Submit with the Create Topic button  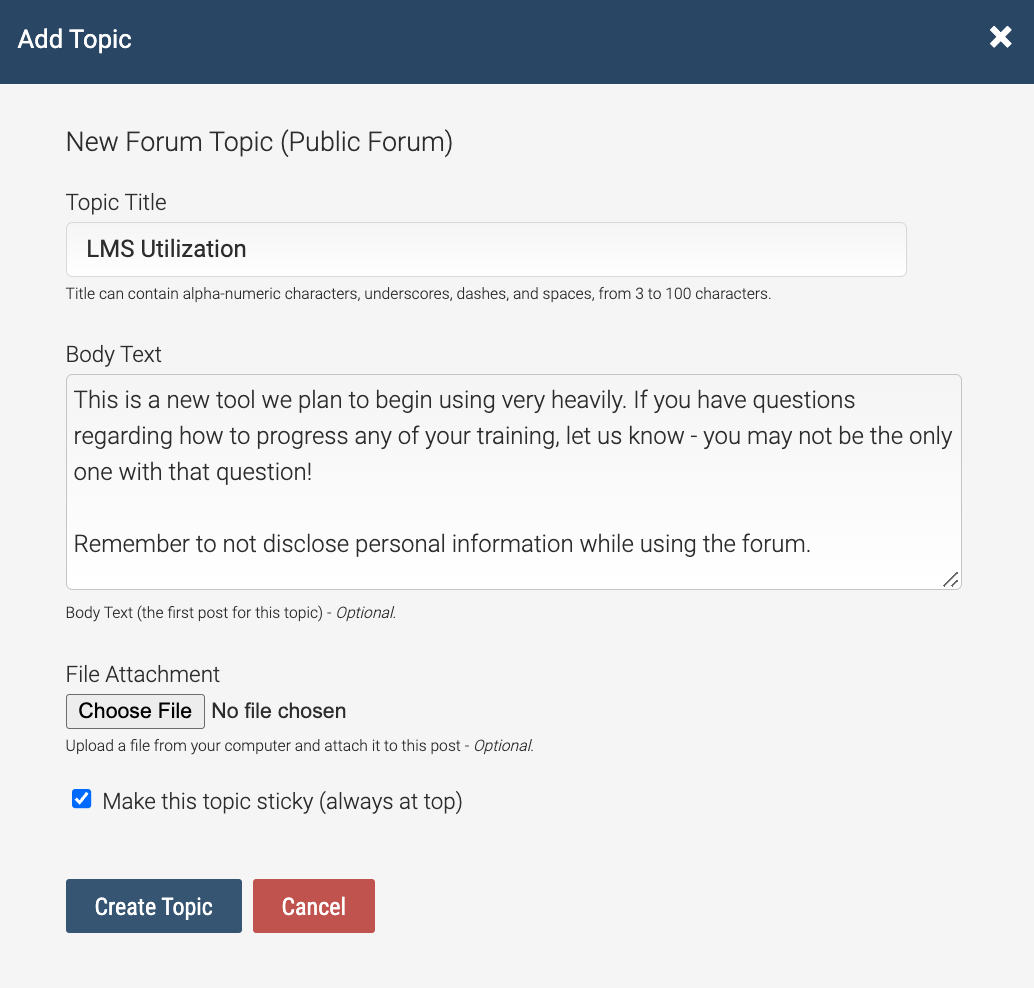coord(154,906)
